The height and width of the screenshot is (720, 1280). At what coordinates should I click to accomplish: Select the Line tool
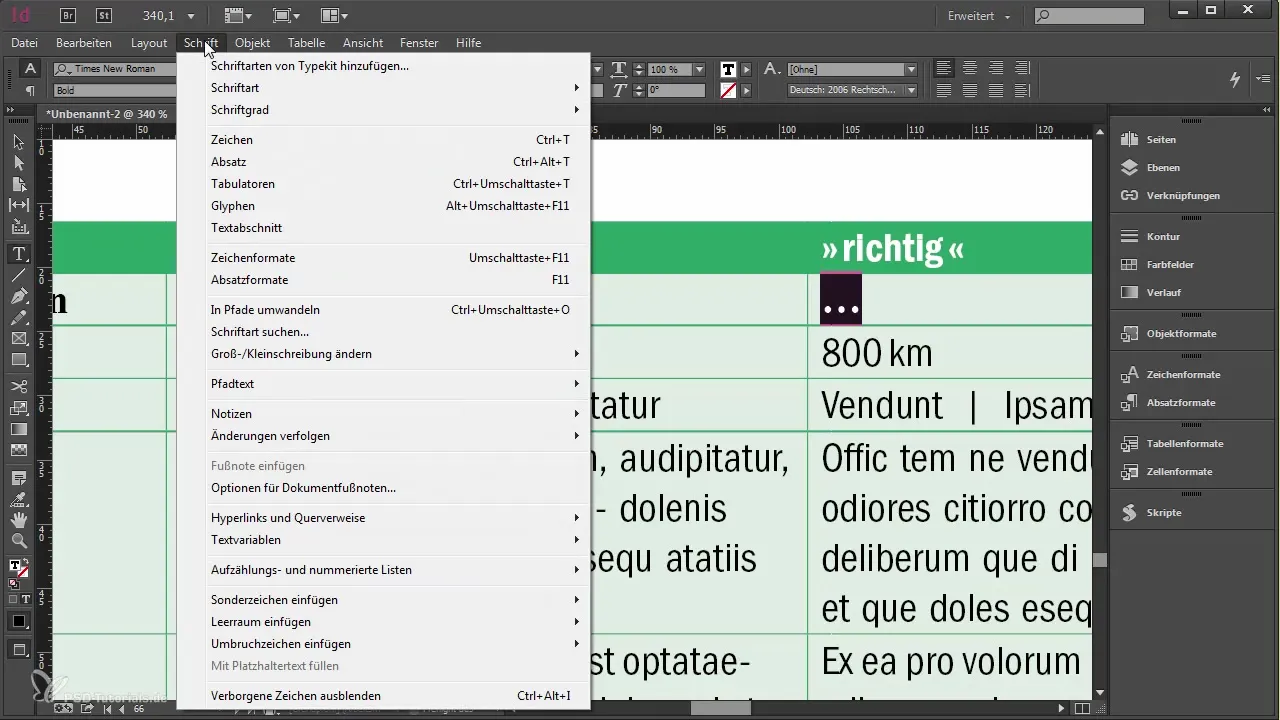coord(19,275)
